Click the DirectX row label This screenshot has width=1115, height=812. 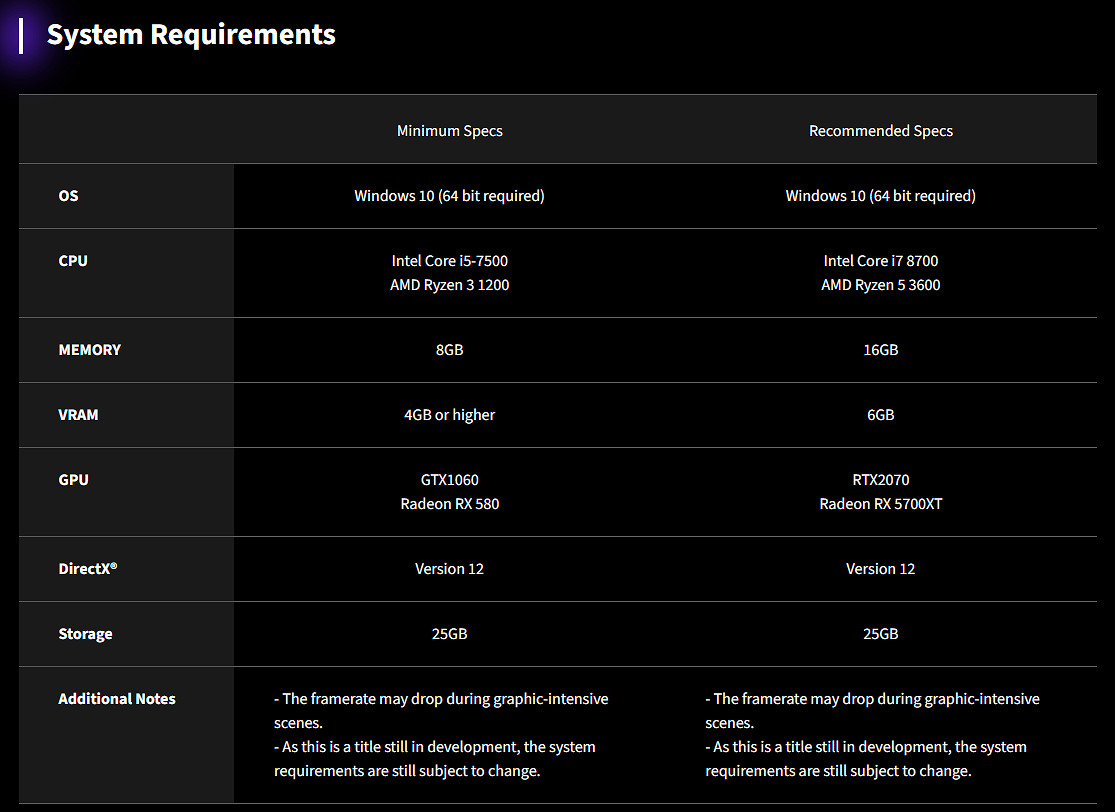[x=87, y=569]
